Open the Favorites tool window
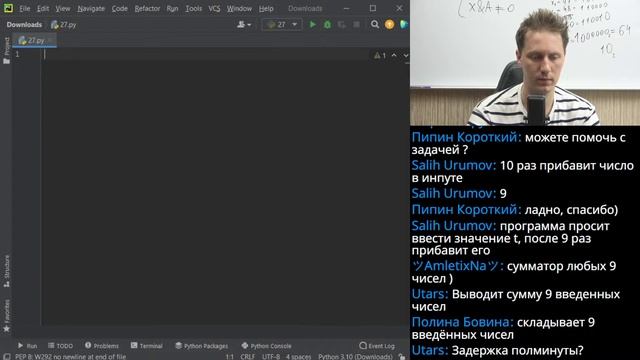Screen dimensions: 640x360 6,316
